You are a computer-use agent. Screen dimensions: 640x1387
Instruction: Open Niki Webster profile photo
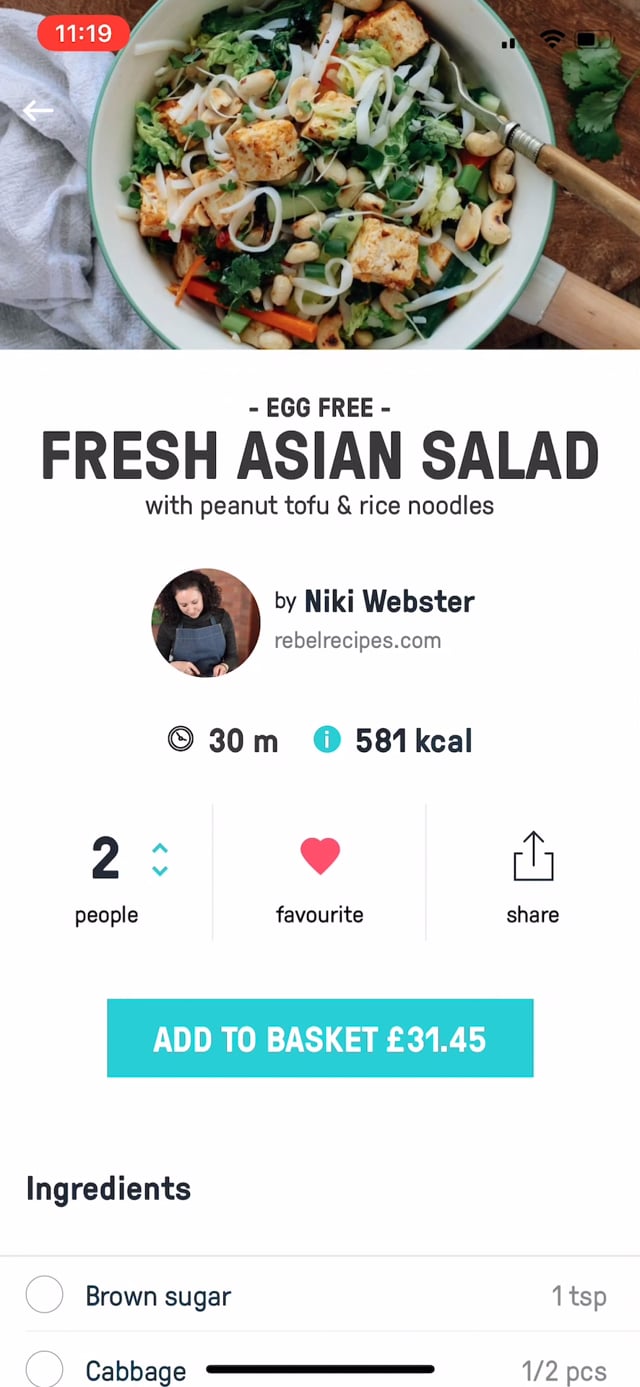click(206, 623)
